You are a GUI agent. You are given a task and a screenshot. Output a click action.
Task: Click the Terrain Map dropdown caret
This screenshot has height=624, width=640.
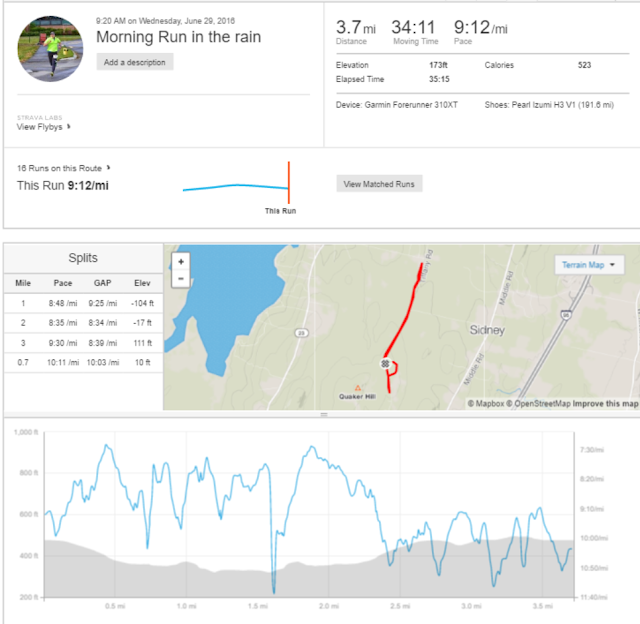pos(612,265)
